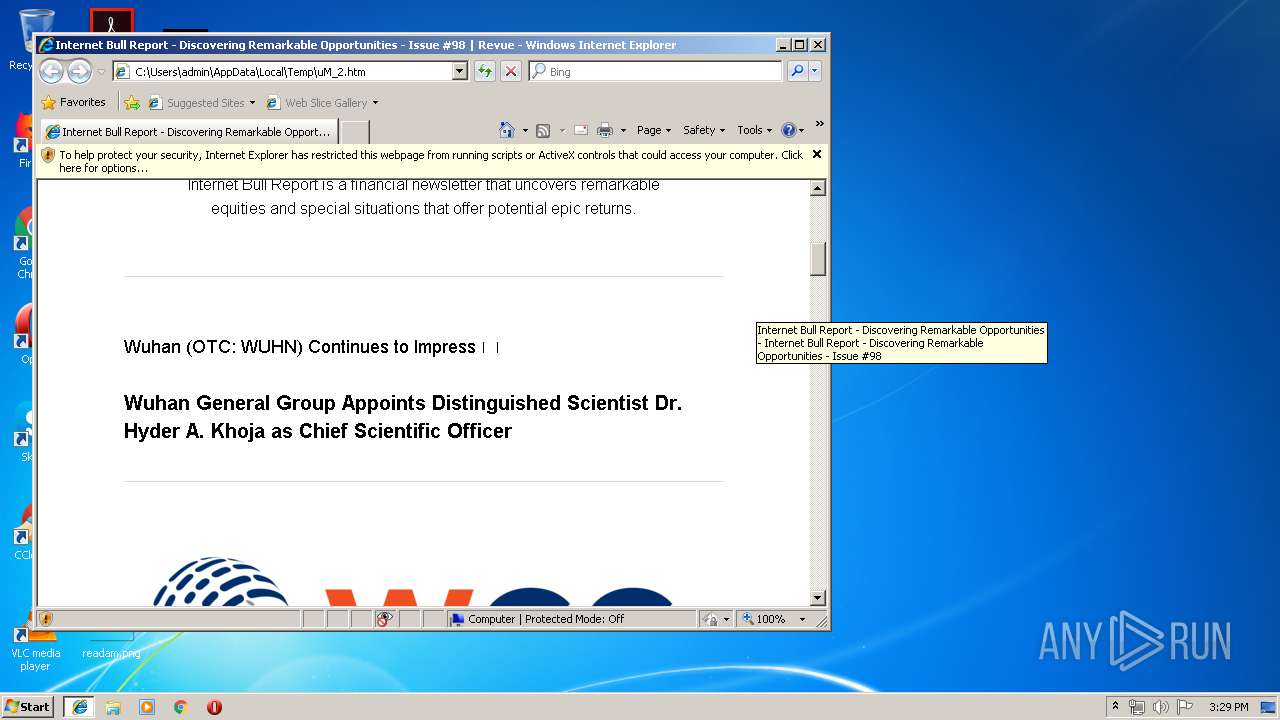Go back with the Back arrow button

pos(51,71)
